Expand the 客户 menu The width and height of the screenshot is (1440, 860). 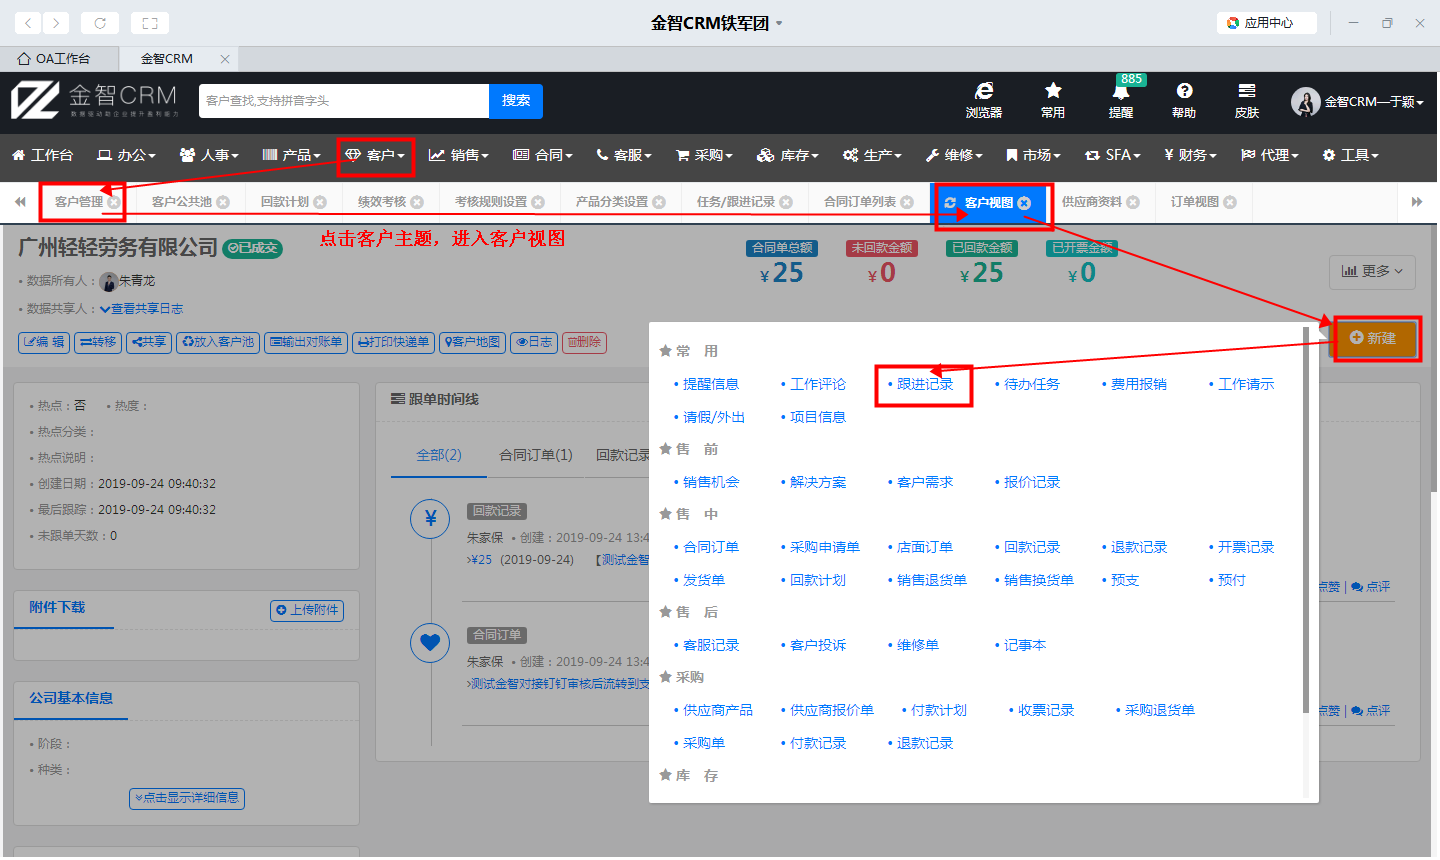(x=375, y=155)
